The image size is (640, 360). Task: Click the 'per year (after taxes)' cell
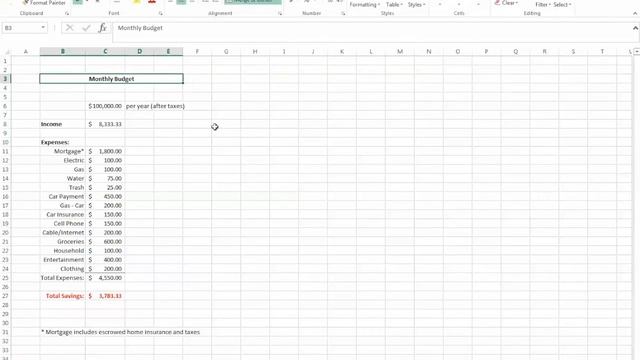[155, 106]
